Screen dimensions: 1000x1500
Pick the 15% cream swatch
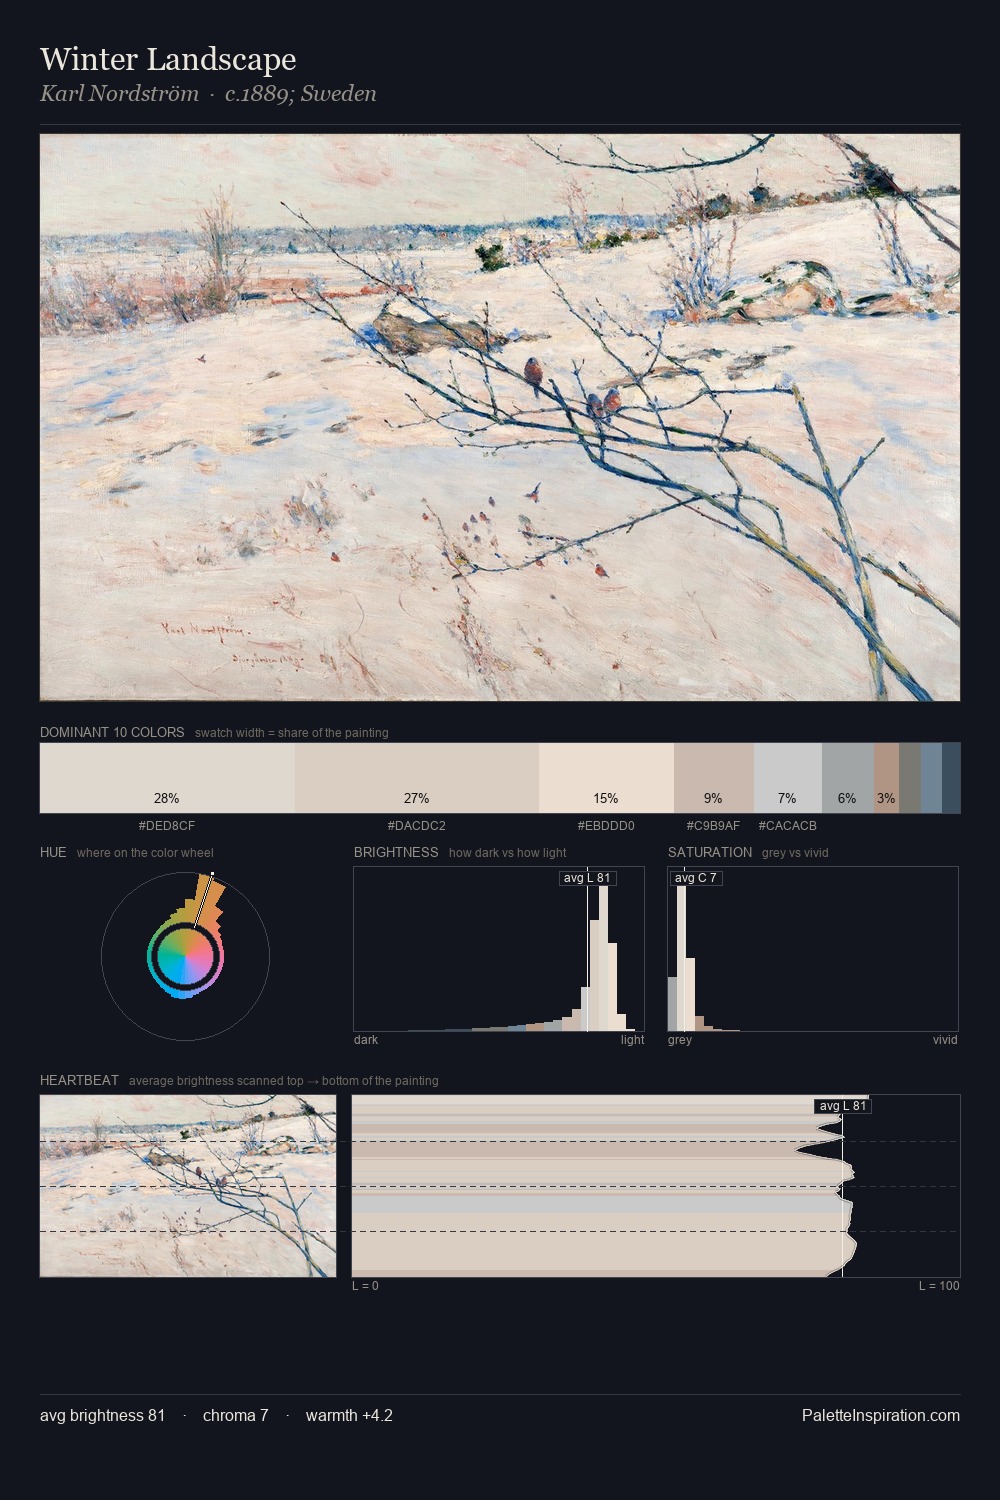tap(606, 777)
